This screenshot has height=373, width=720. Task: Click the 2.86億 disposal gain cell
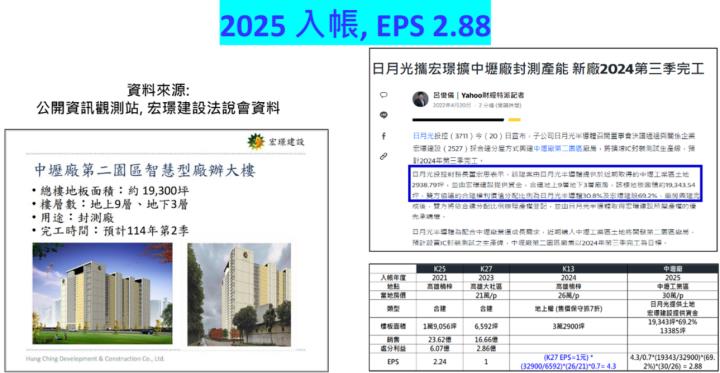coord(485,348)
